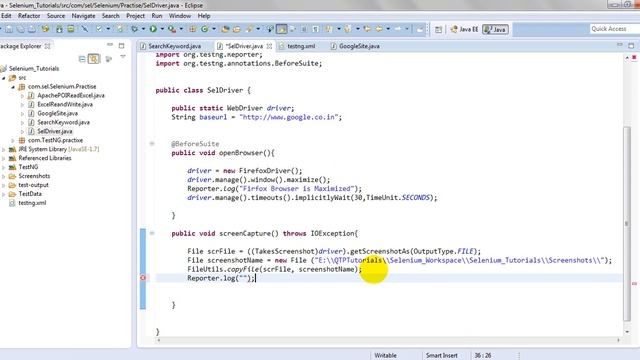The width and height of the screenshot is (640, 360).
Task: Click the Previous Annotation toolbar icon
Action: click(x=347, y=29)
